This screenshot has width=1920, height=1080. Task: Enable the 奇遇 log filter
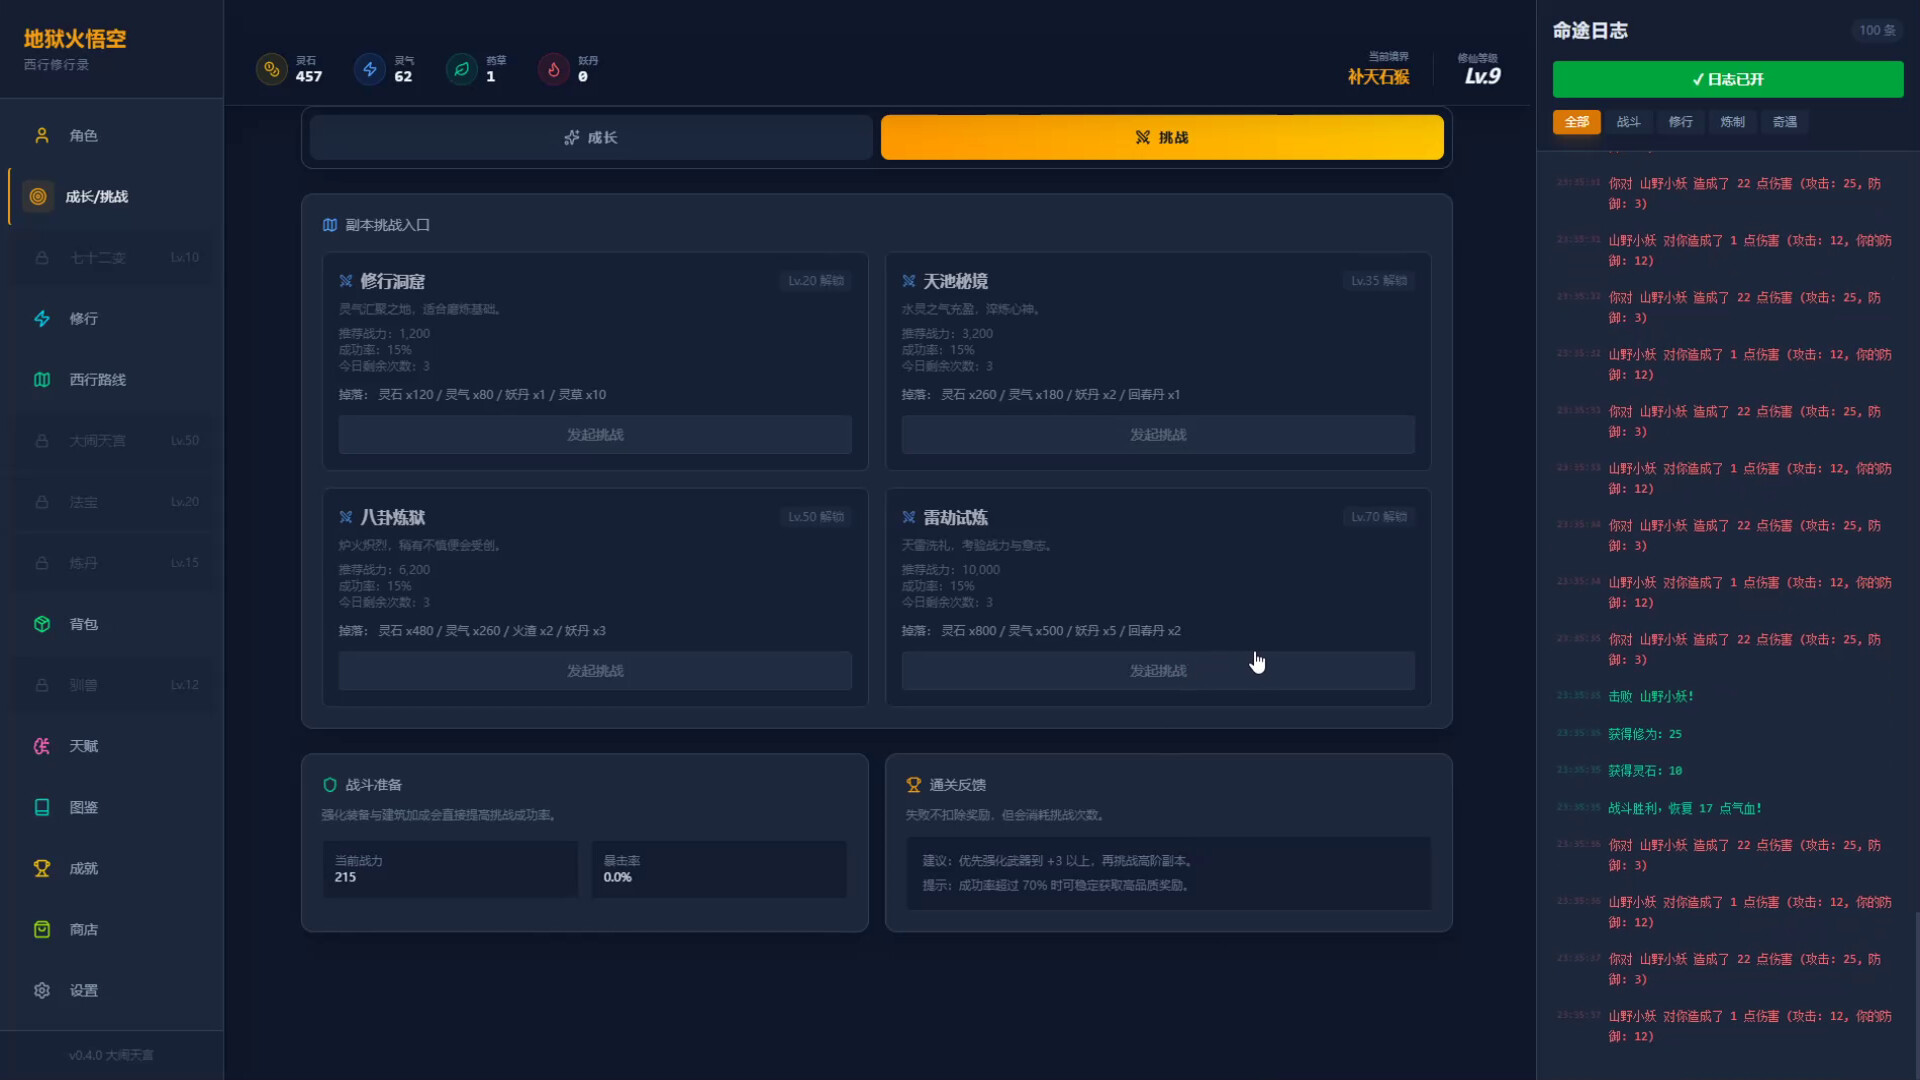pos(1784,121)
